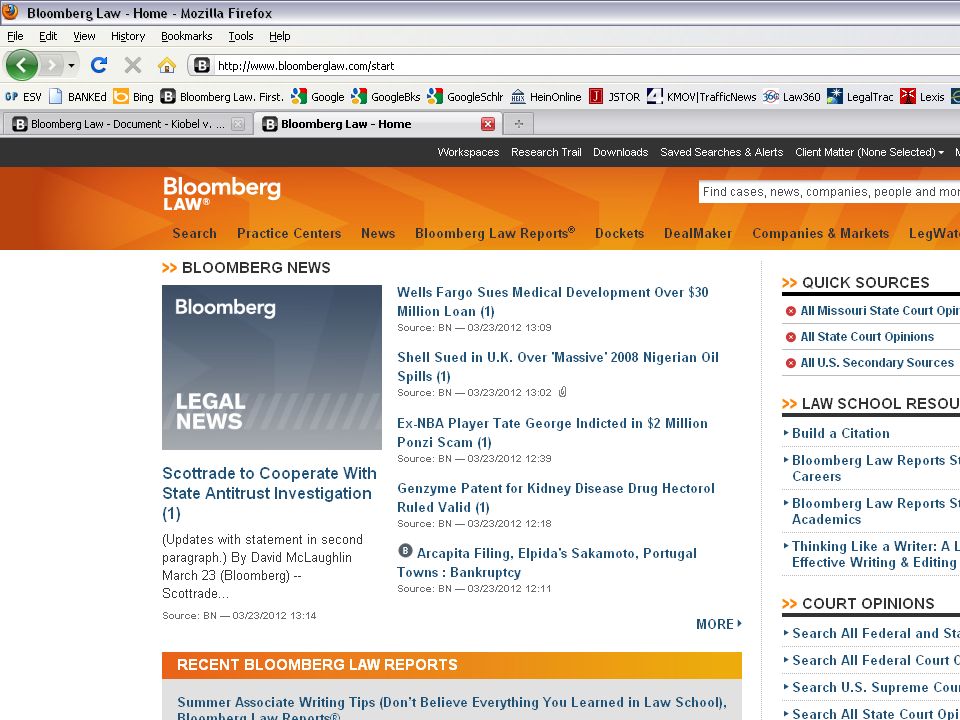Open the Google bookmark
This screenshot has width=960, height=720.
tap(318, 97)
